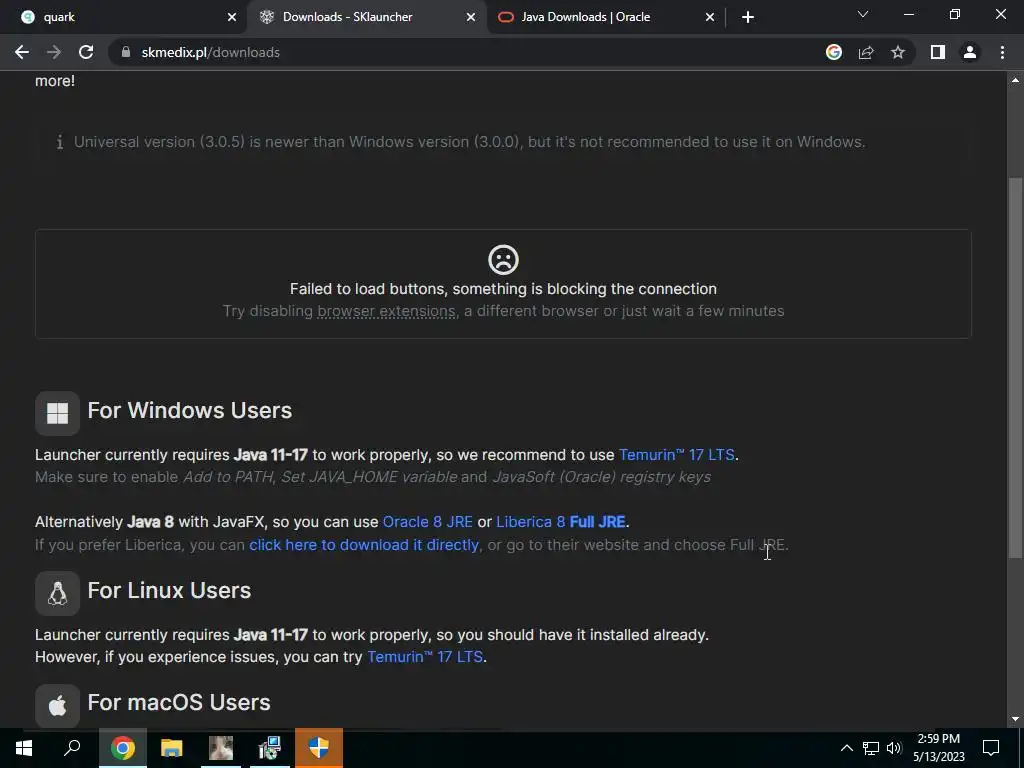Click the padlock site info icon

tap(126, 52)
